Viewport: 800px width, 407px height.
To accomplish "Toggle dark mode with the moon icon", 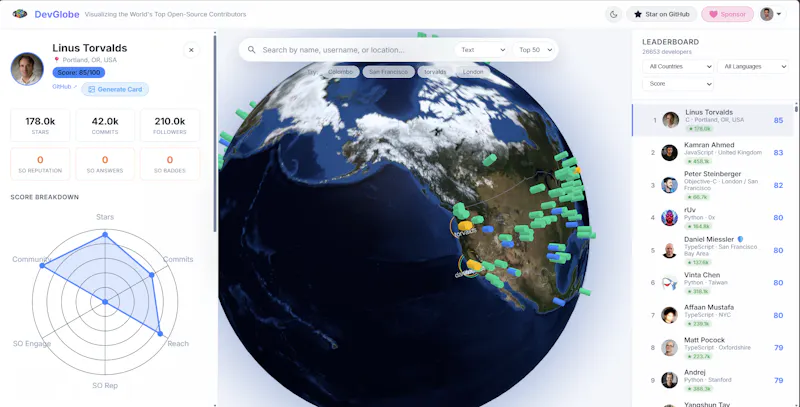I will pos(613,14).
